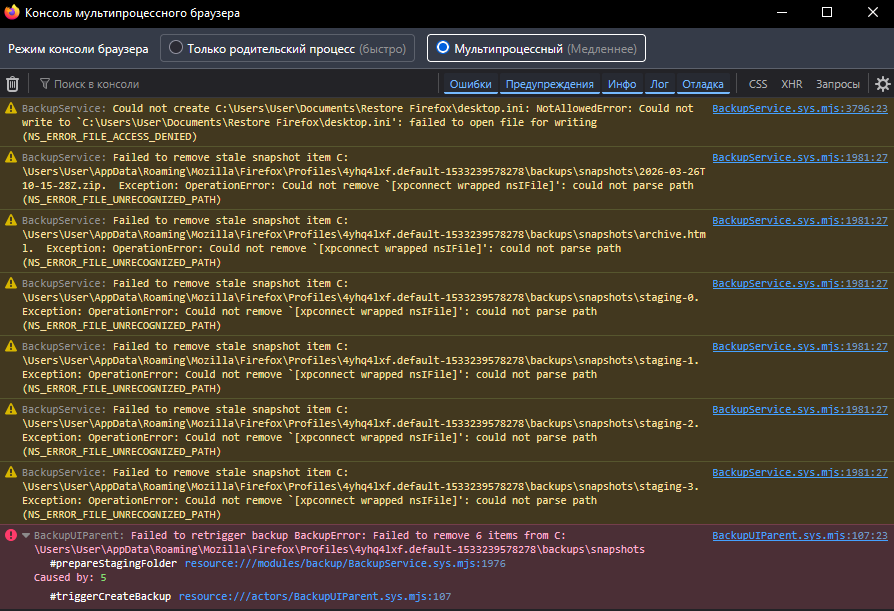Toggle the Инфо filter button
Viewport: 894px width, 611px height.
point(622,84)
